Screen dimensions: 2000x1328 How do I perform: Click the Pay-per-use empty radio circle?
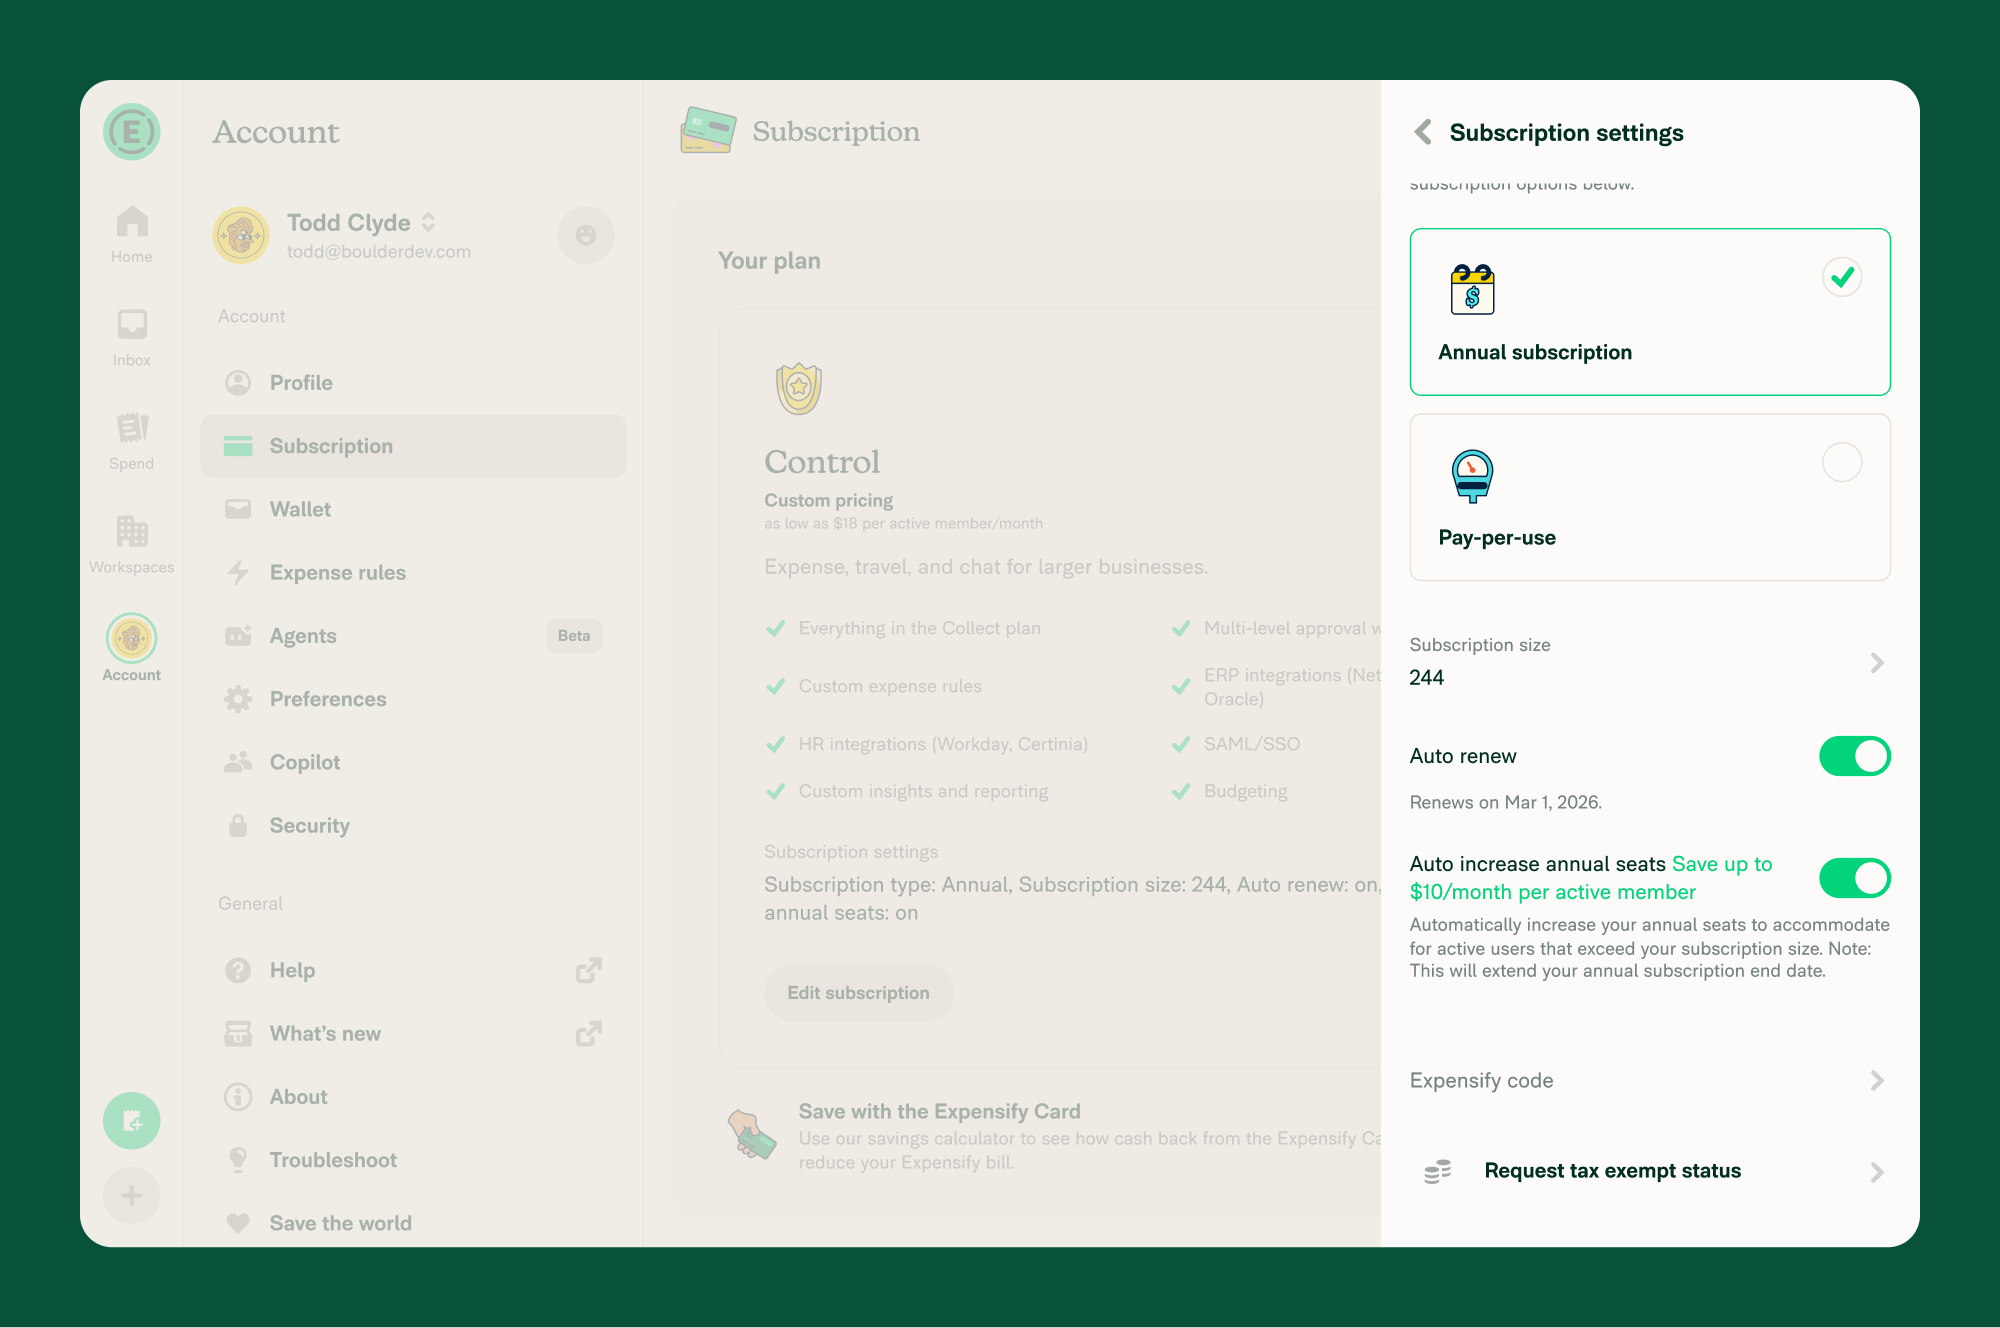[x=1842, y=462]
